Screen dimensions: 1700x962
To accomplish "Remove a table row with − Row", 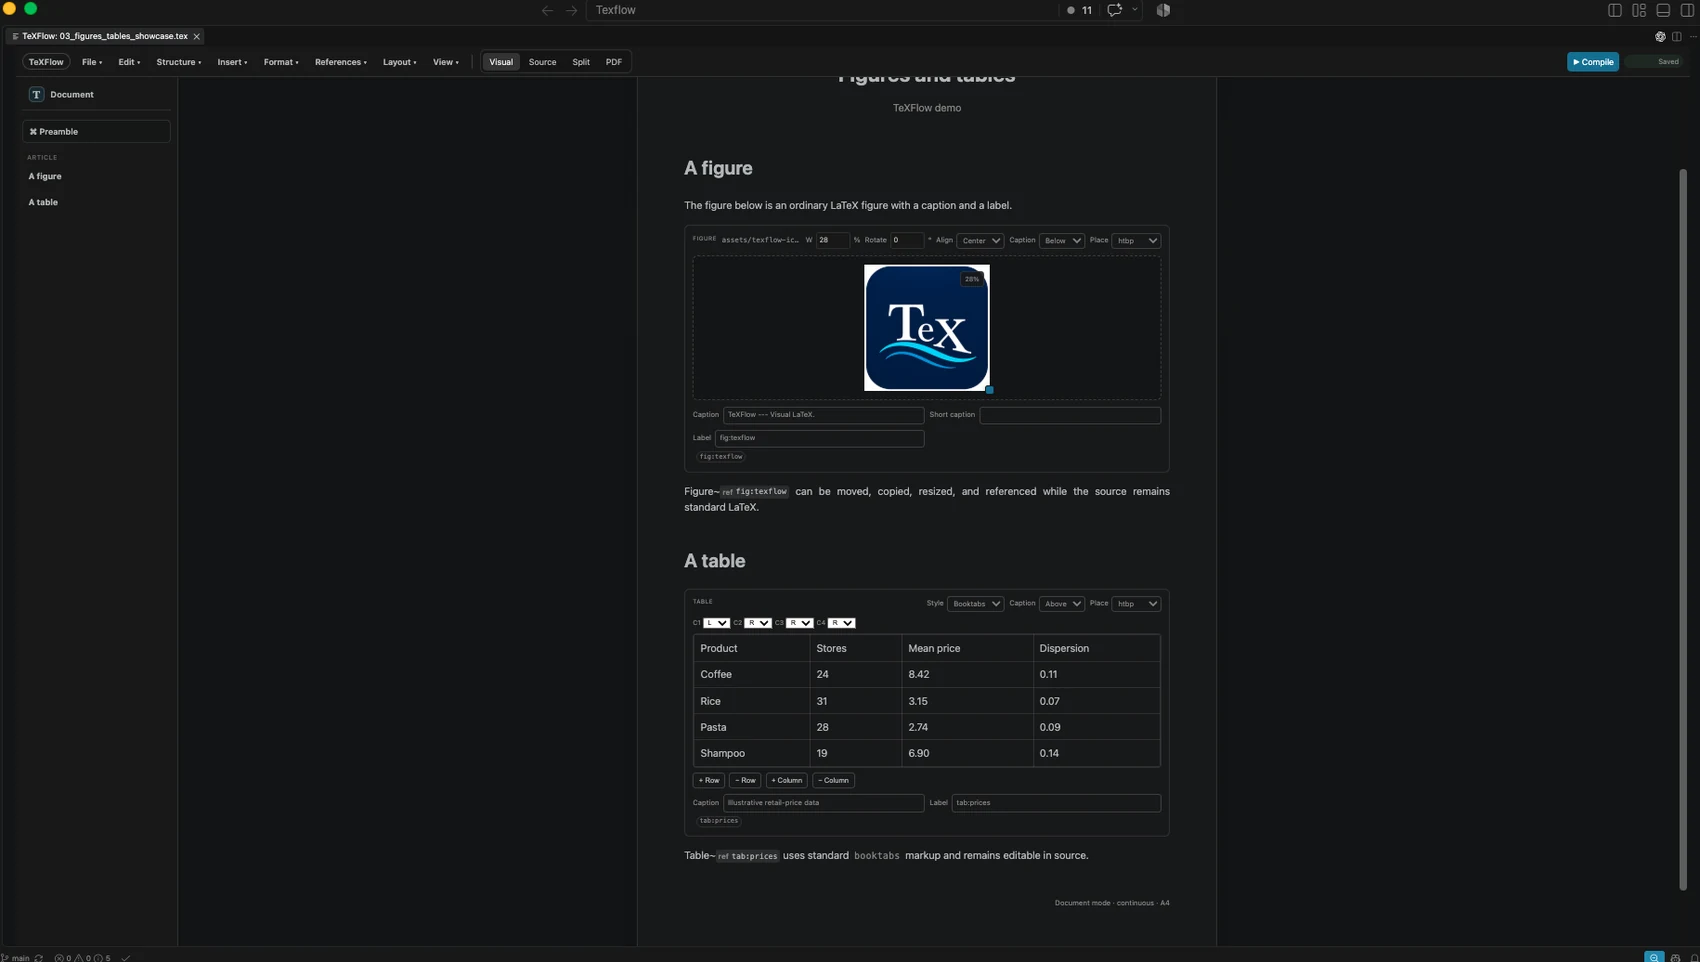I will click(745, 780).
